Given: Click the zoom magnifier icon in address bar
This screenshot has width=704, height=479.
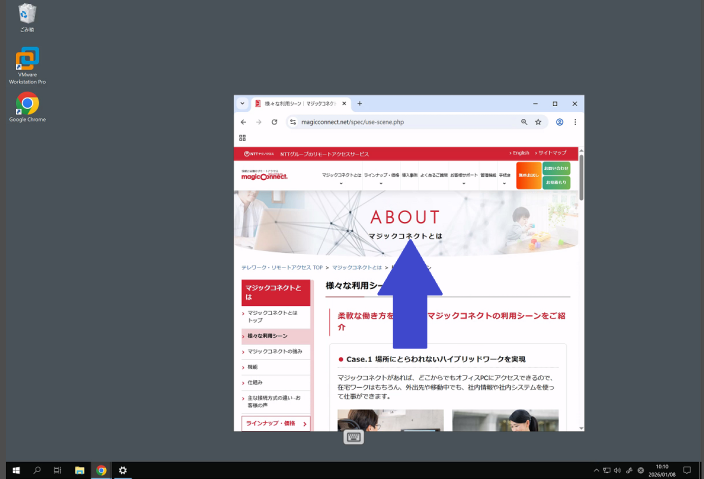Looking at the screenshot, I should tap(524, 122).
